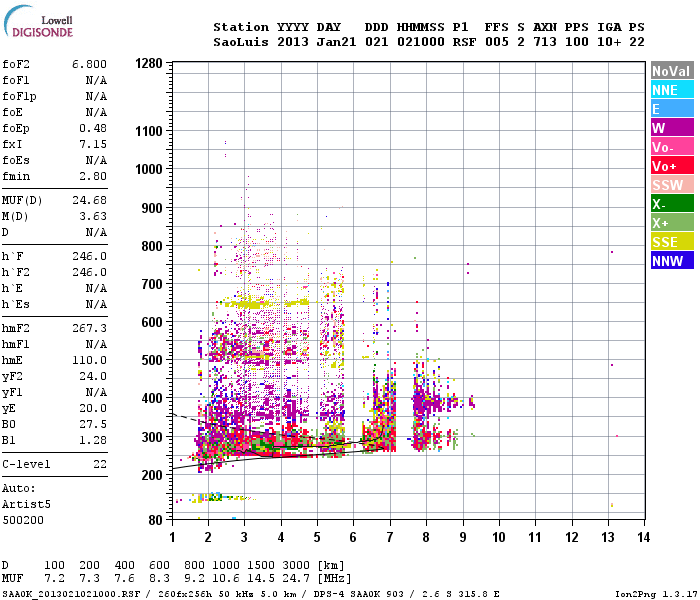Viewport: 700px width, 600px height.
Task: Select the E blue legend swatch
Action: click(x=672, y=108)
